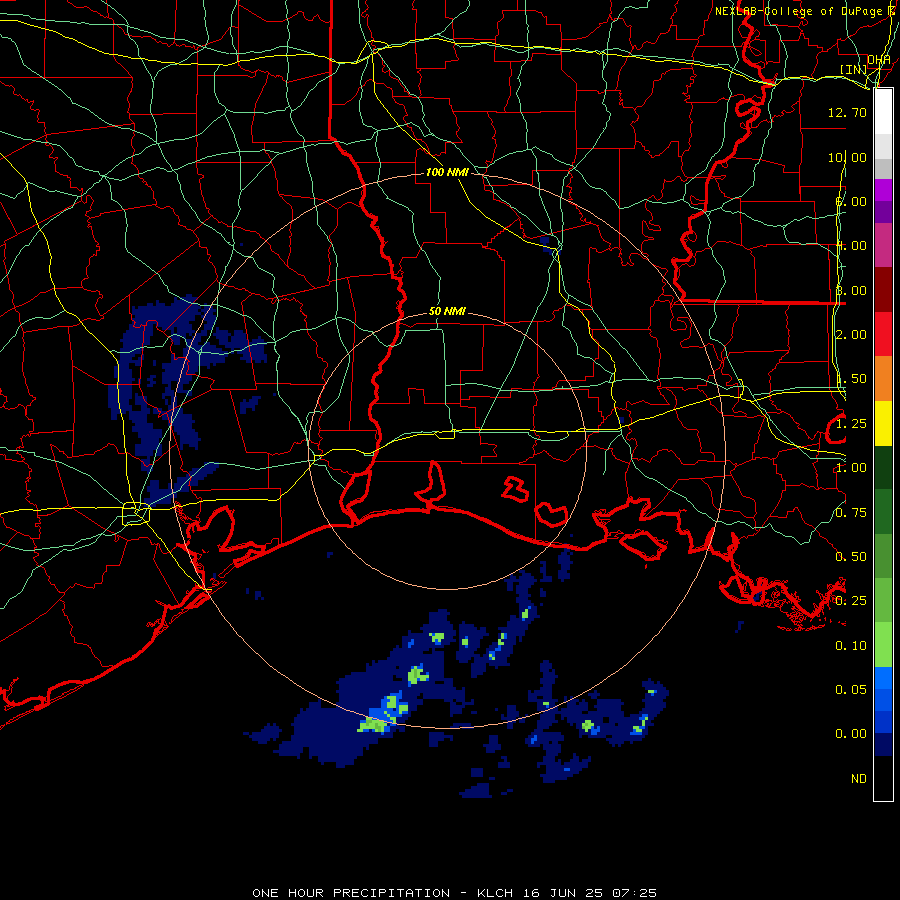
Task: Select the darkest green swatch beside 1.00
Action: [883, 467]
